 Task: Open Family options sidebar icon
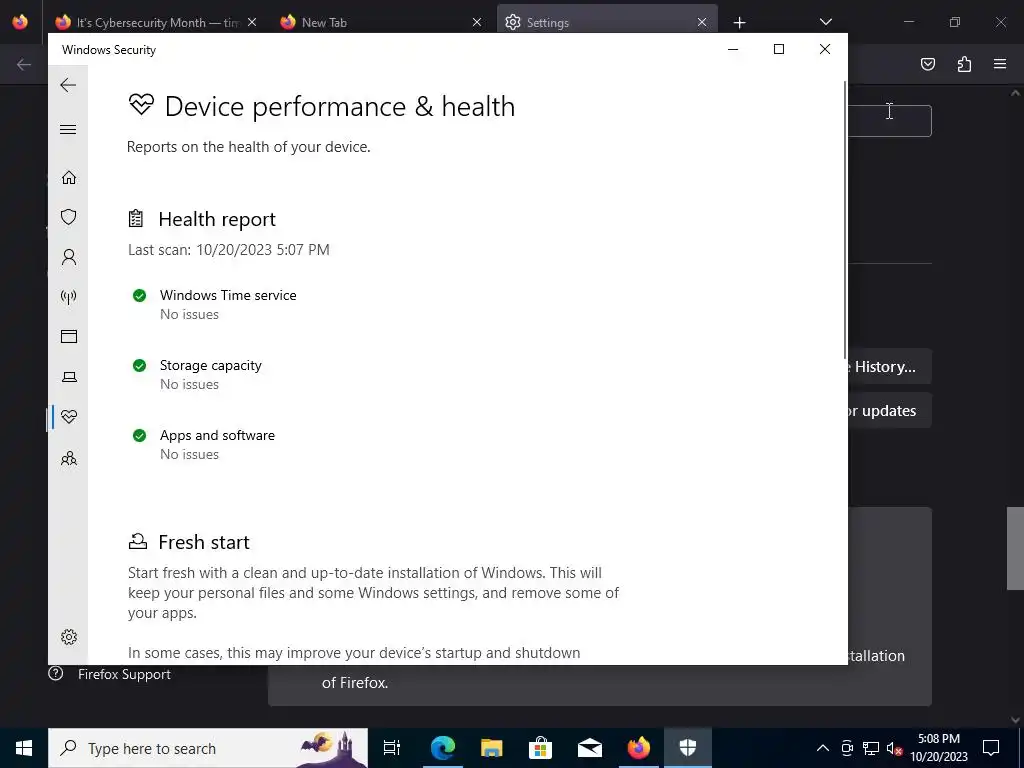[69, 458]
